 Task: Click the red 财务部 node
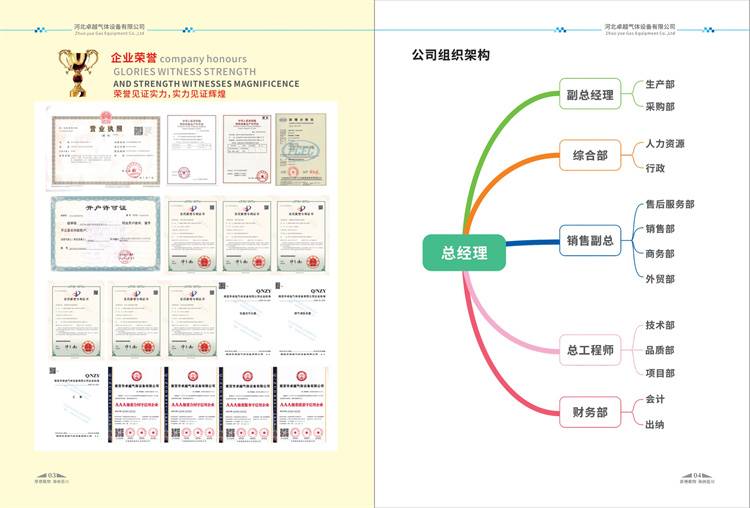pos(589,411)
